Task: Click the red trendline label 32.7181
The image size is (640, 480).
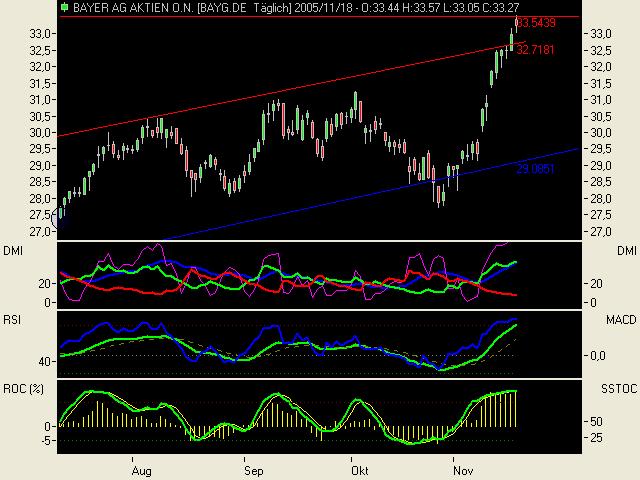Action: (536, 50)
